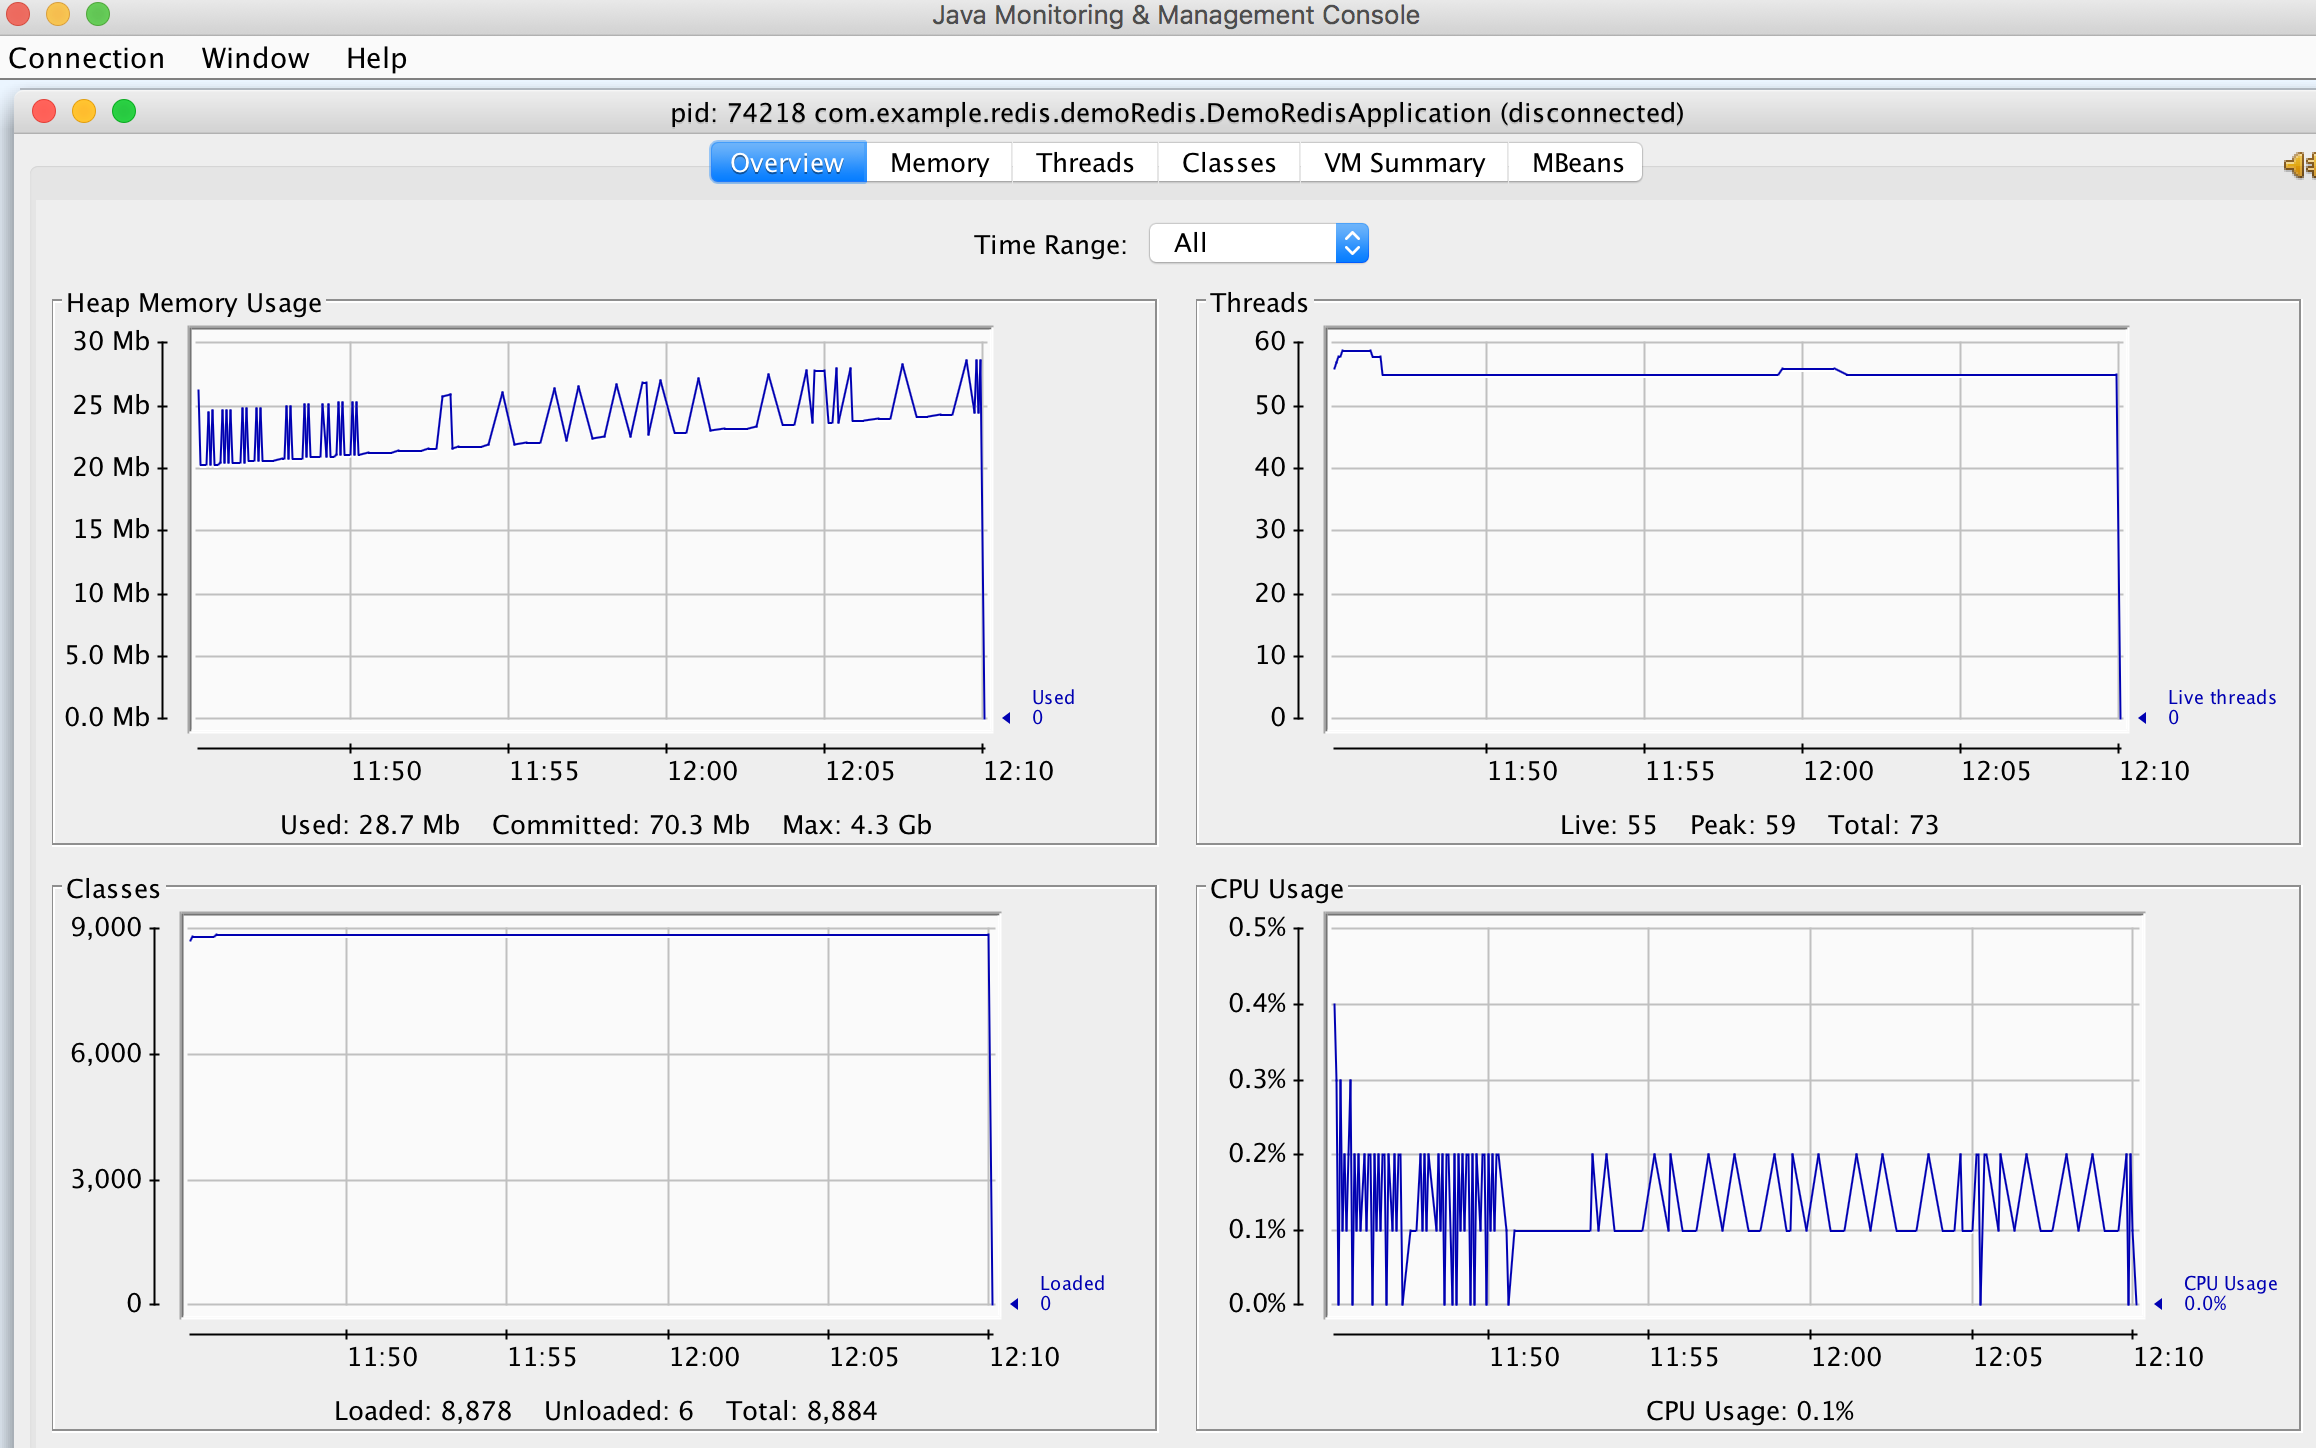This screenshot has height=1448, width=2316.
Task: Click the 'Live: 55' thread count
Action: (x=1608, y=825)
